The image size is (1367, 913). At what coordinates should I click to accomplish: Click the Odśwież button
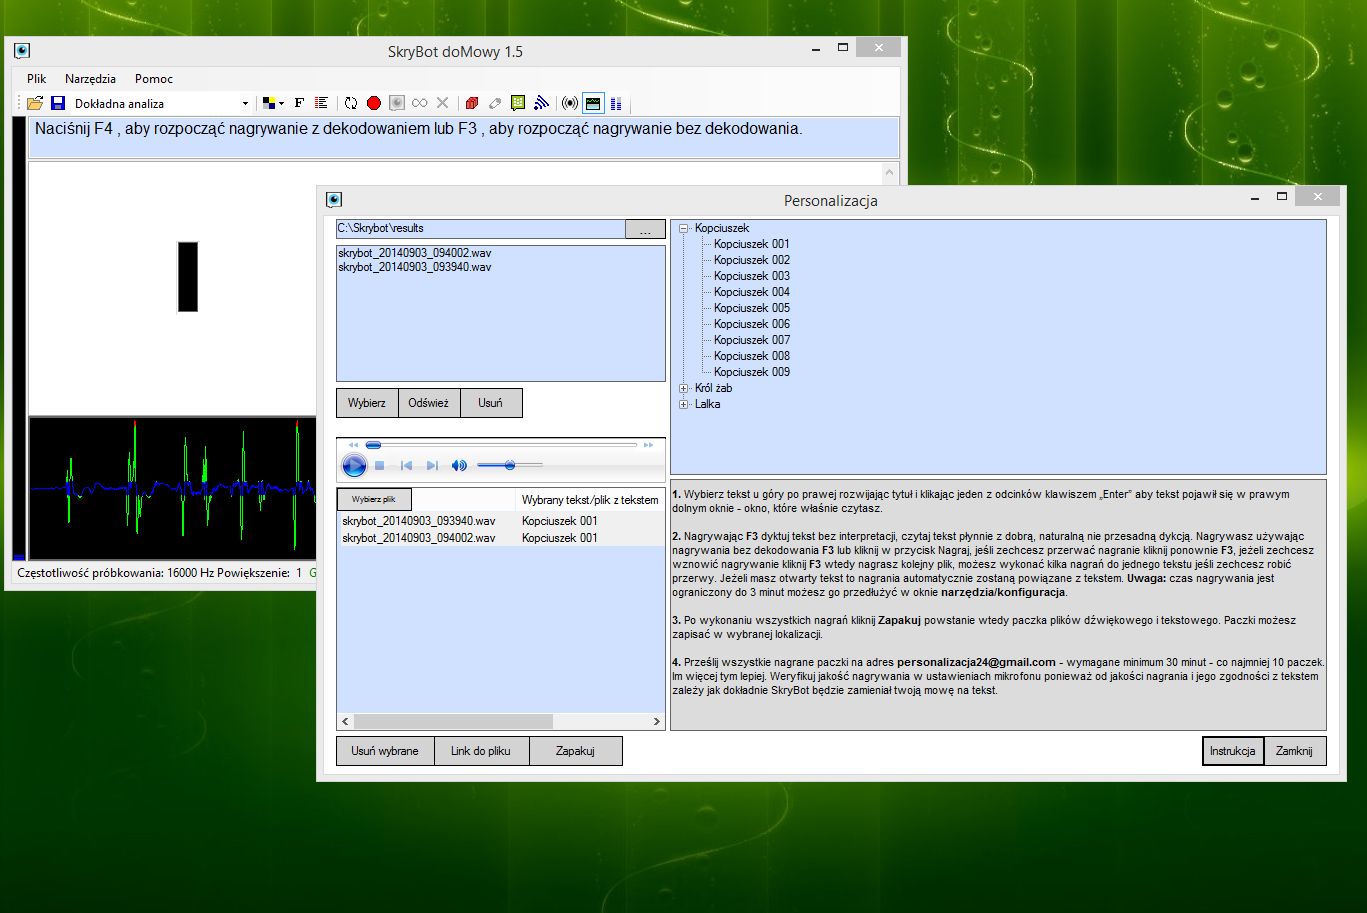pos(429,403)
